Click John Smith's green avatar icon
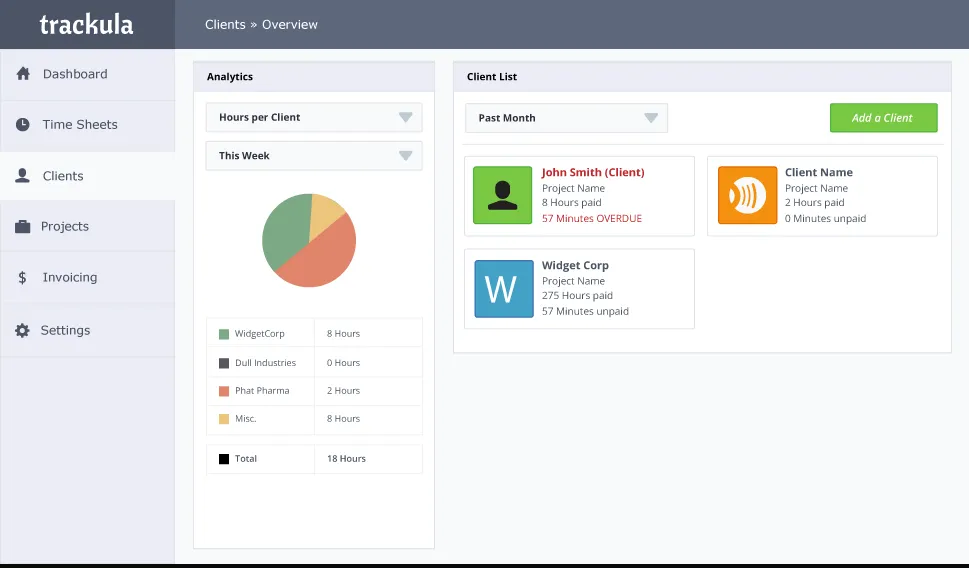Image resolution: width=969 pixels, height=568 pixels. [502, 195]
